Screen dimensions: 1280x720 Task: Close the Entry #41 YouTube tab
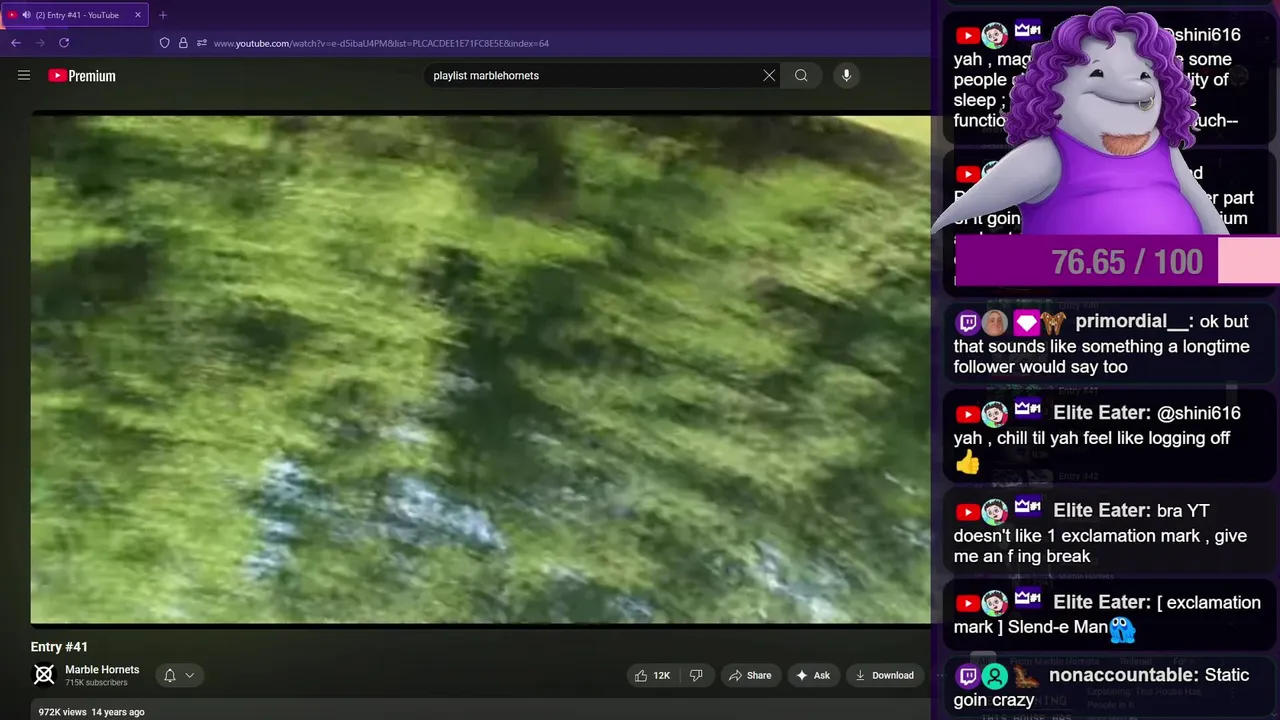[x=138, y=15]
